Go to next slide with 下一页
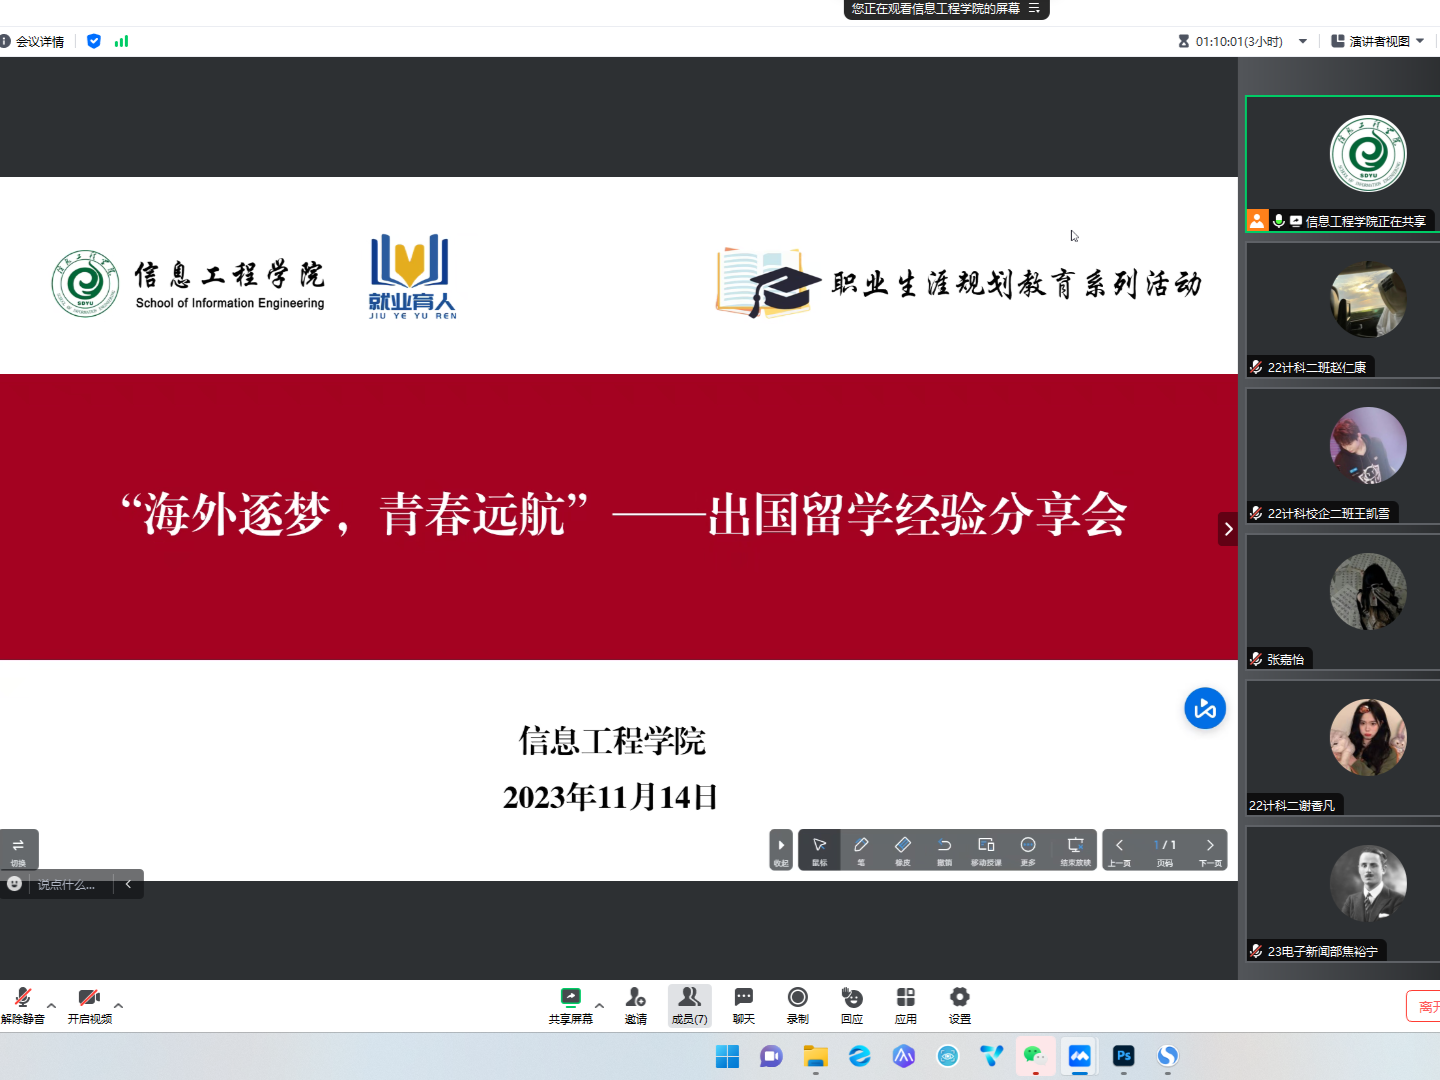The height and width of the screenshot is (1080, 1440). (x=1210, y=849)
